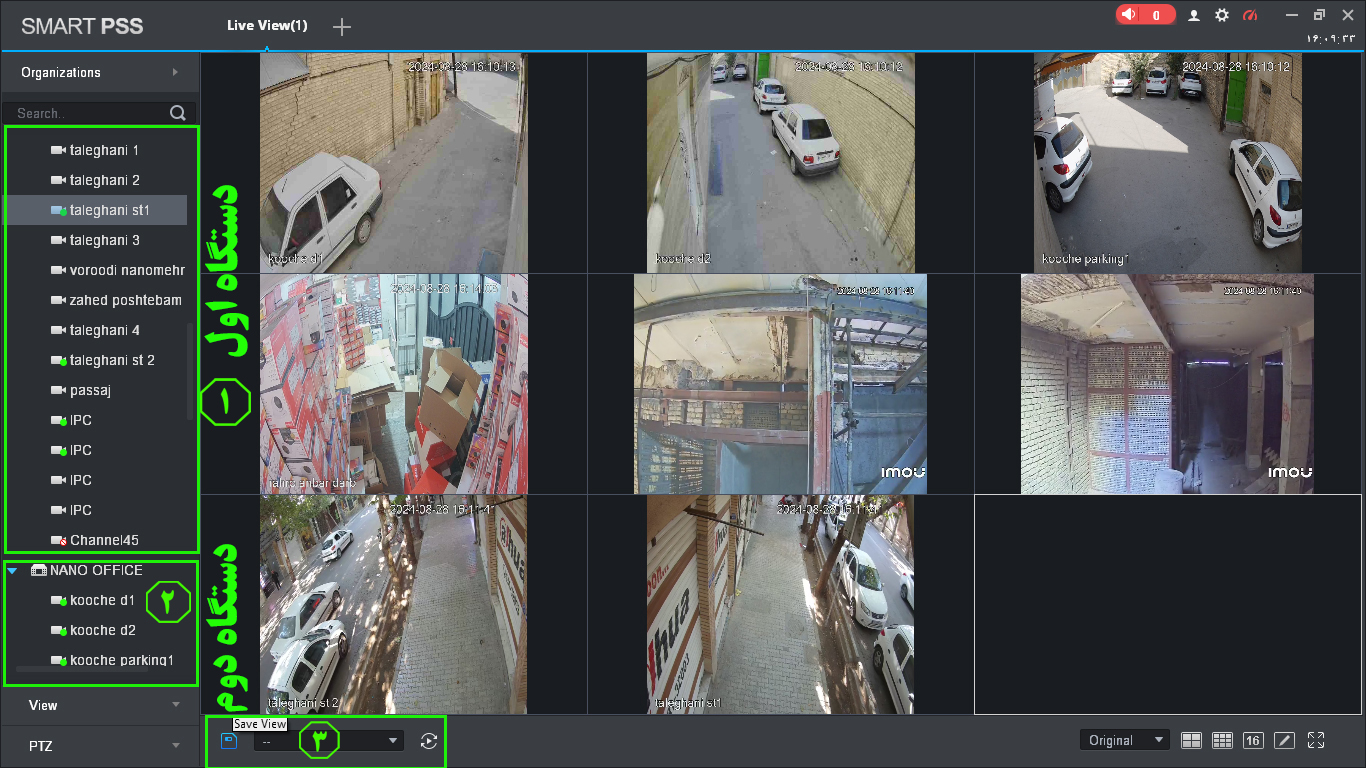Open the view selection dropdown
Viewport: 1366px width, 768px height.
coord(329,741)
